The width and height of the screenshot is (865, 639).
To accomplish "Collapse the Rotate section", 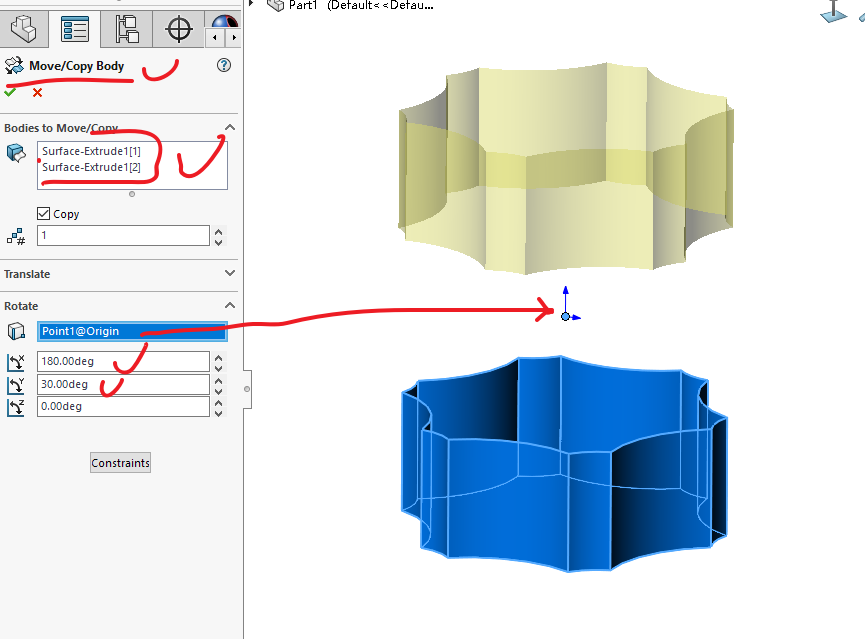I will (x=230, y=305).
